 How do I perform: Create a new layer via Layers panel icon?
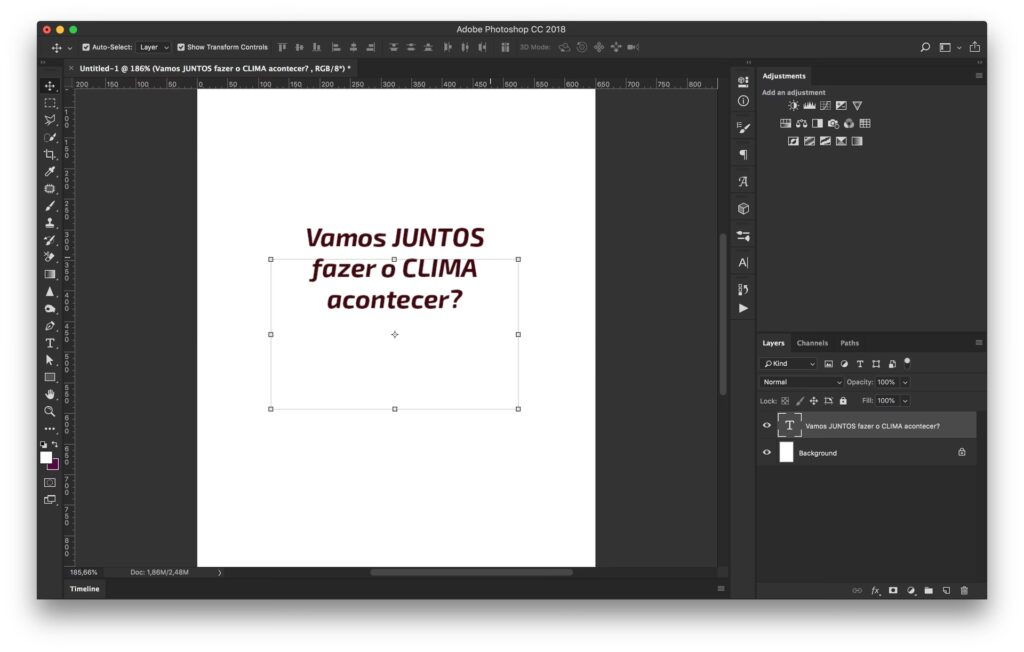(x=946, y=590)
